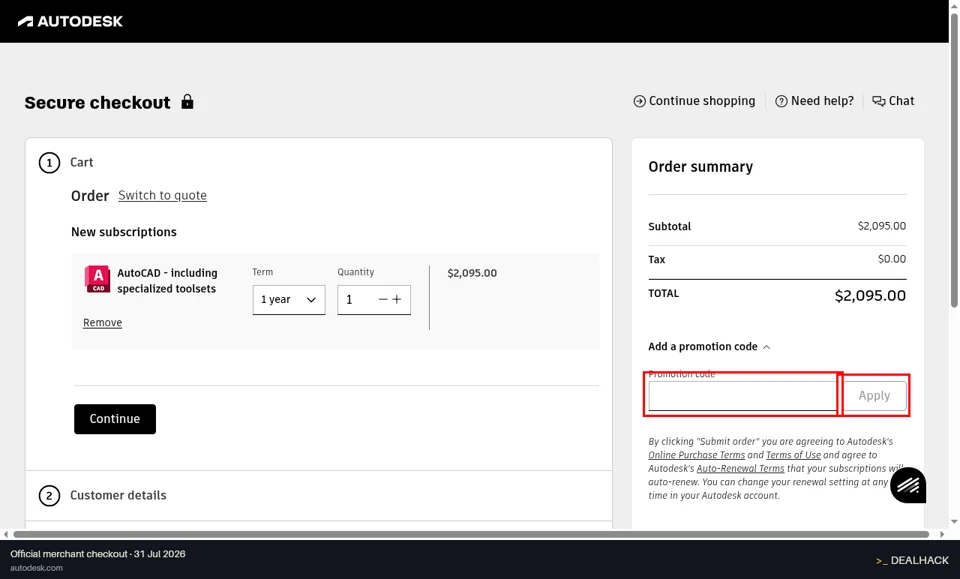Screen dimensions: 960x579
Task: Click AutoCAD - including specialized toolsets text
Action: tap(167, 281)
